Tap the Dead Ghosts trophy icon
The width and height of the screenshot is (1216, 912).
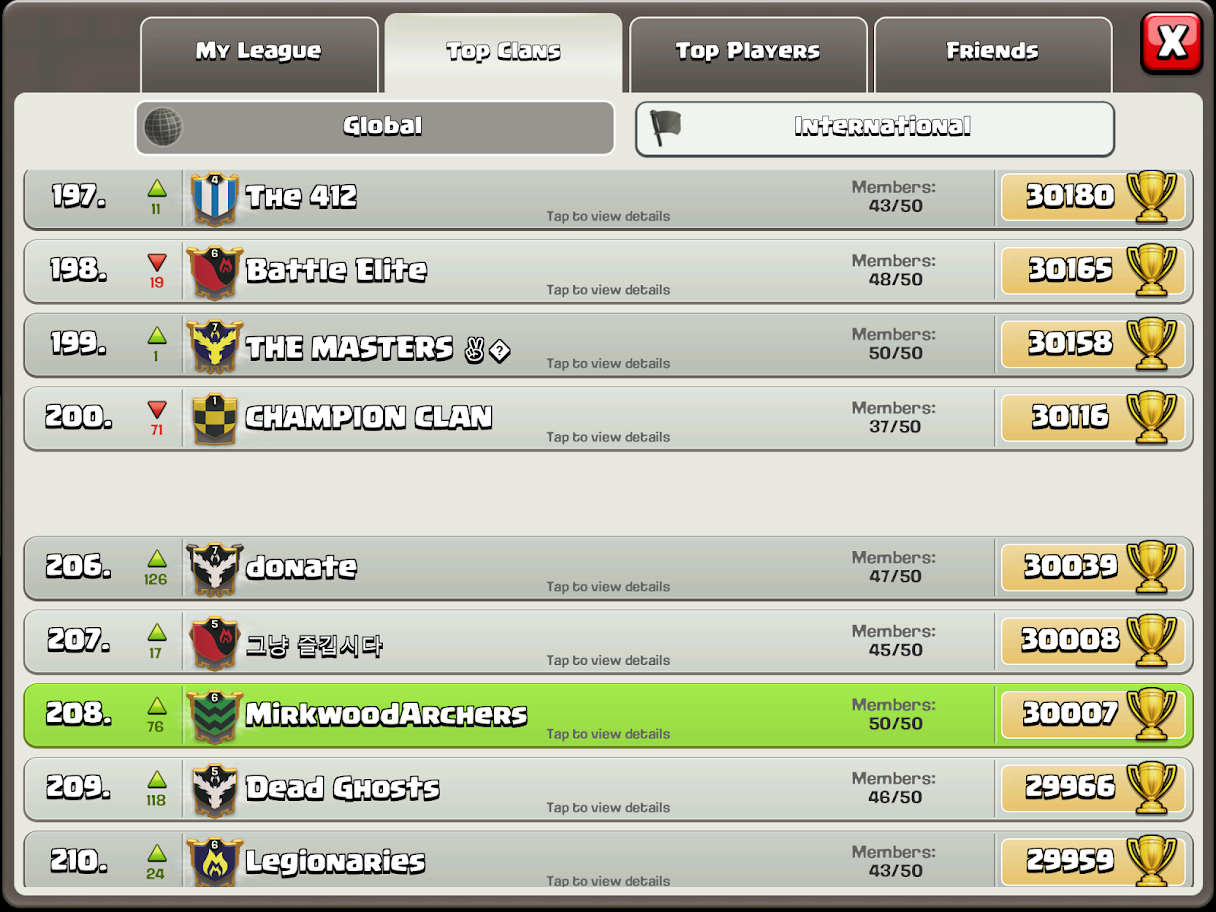tap(1151, 787)
